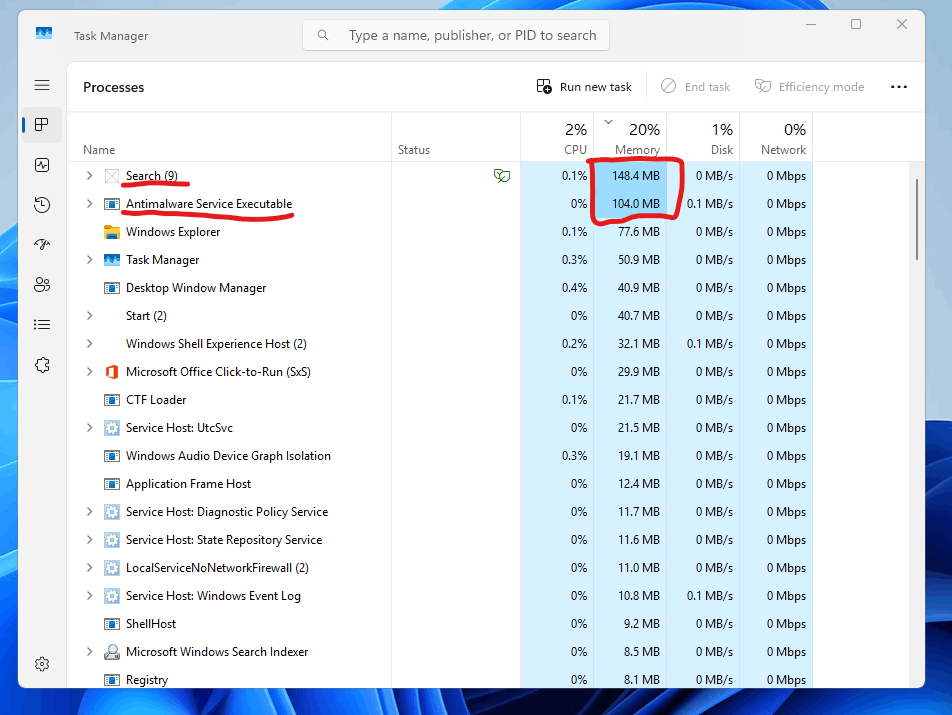Open the Details tab in sidebar
Viewport: 952px width, 715px height.
tap(42, 325)
